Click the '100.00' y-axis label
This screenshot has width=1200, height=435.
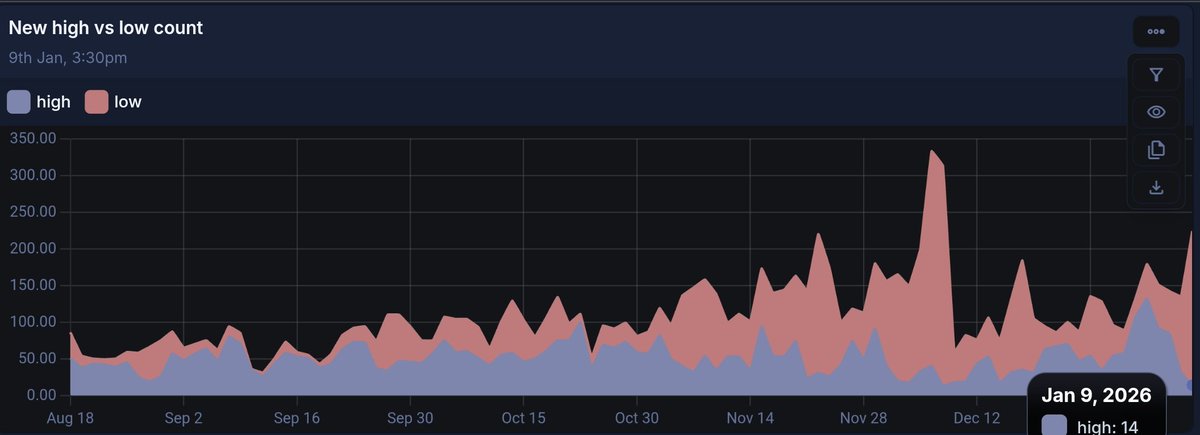click(x=31, y=322)
